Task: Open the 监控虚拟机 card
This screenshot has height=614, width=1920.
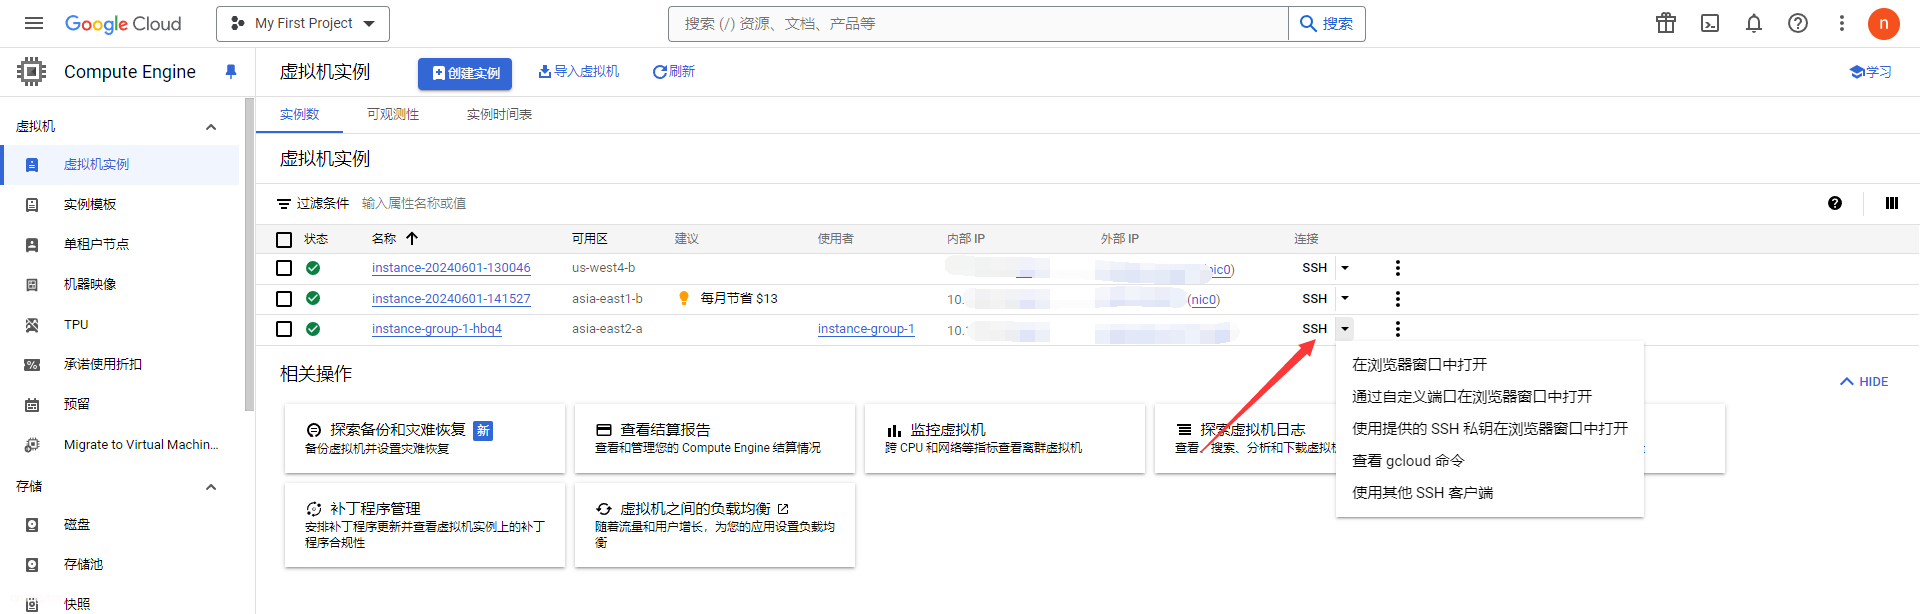Action: [1005, 439]
